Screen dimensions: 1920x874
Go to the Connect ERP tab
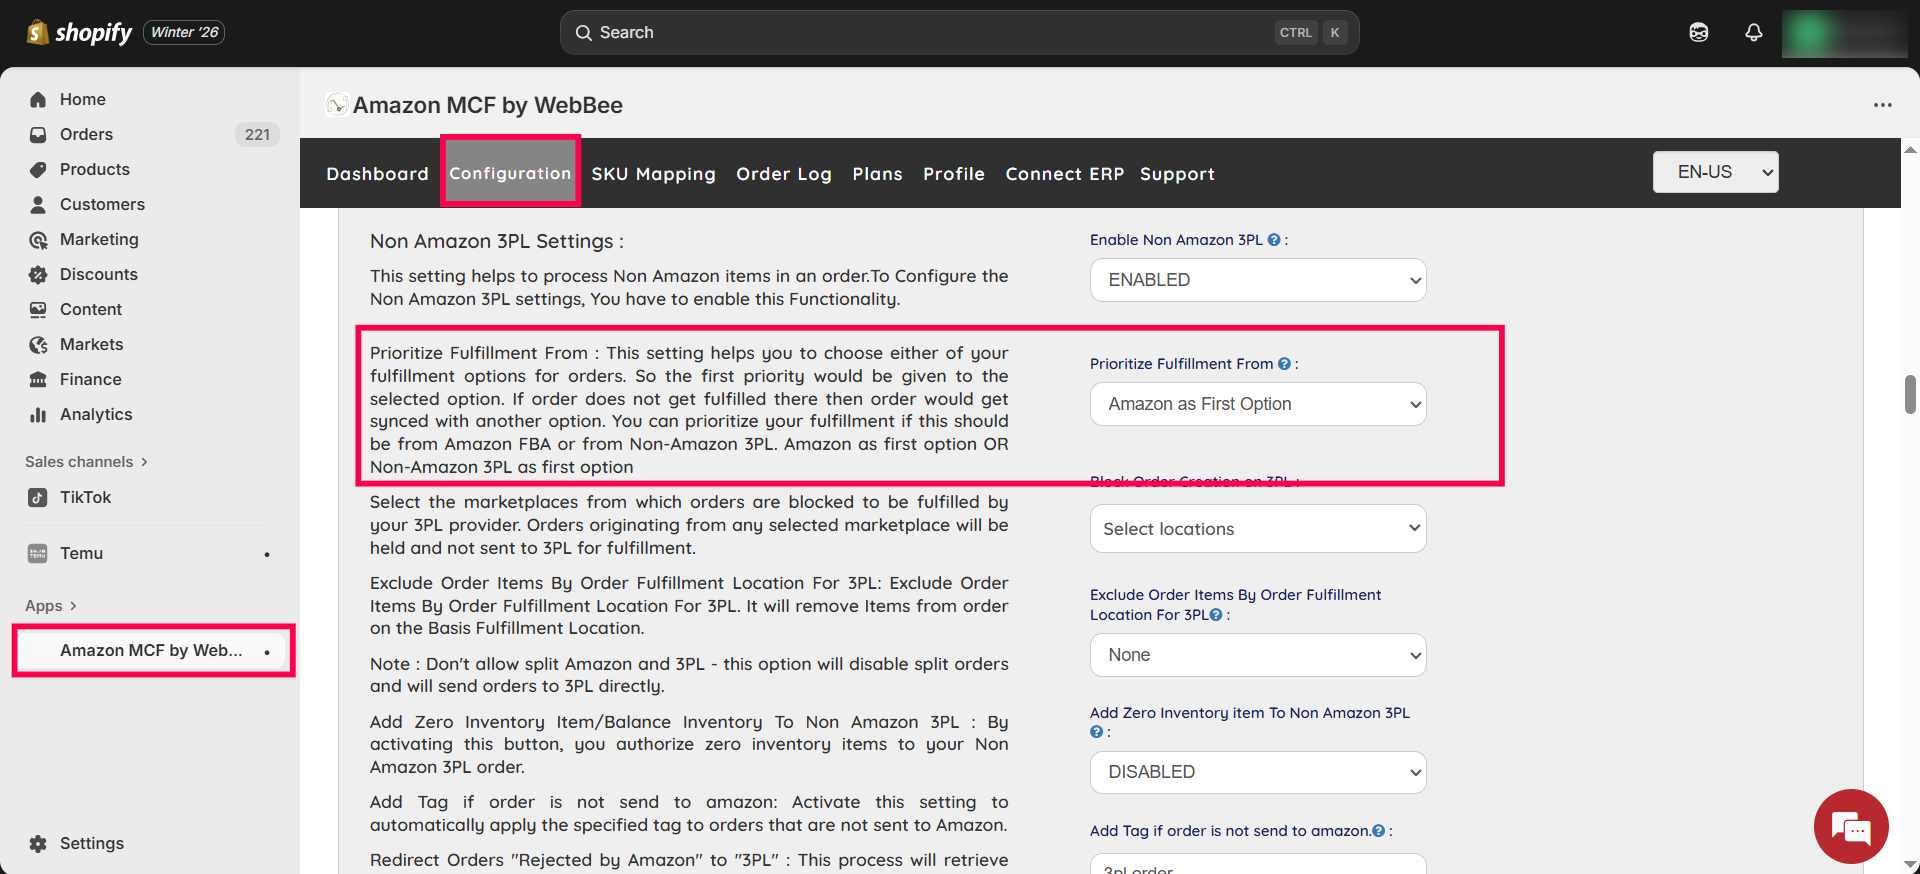(1064, 174)
